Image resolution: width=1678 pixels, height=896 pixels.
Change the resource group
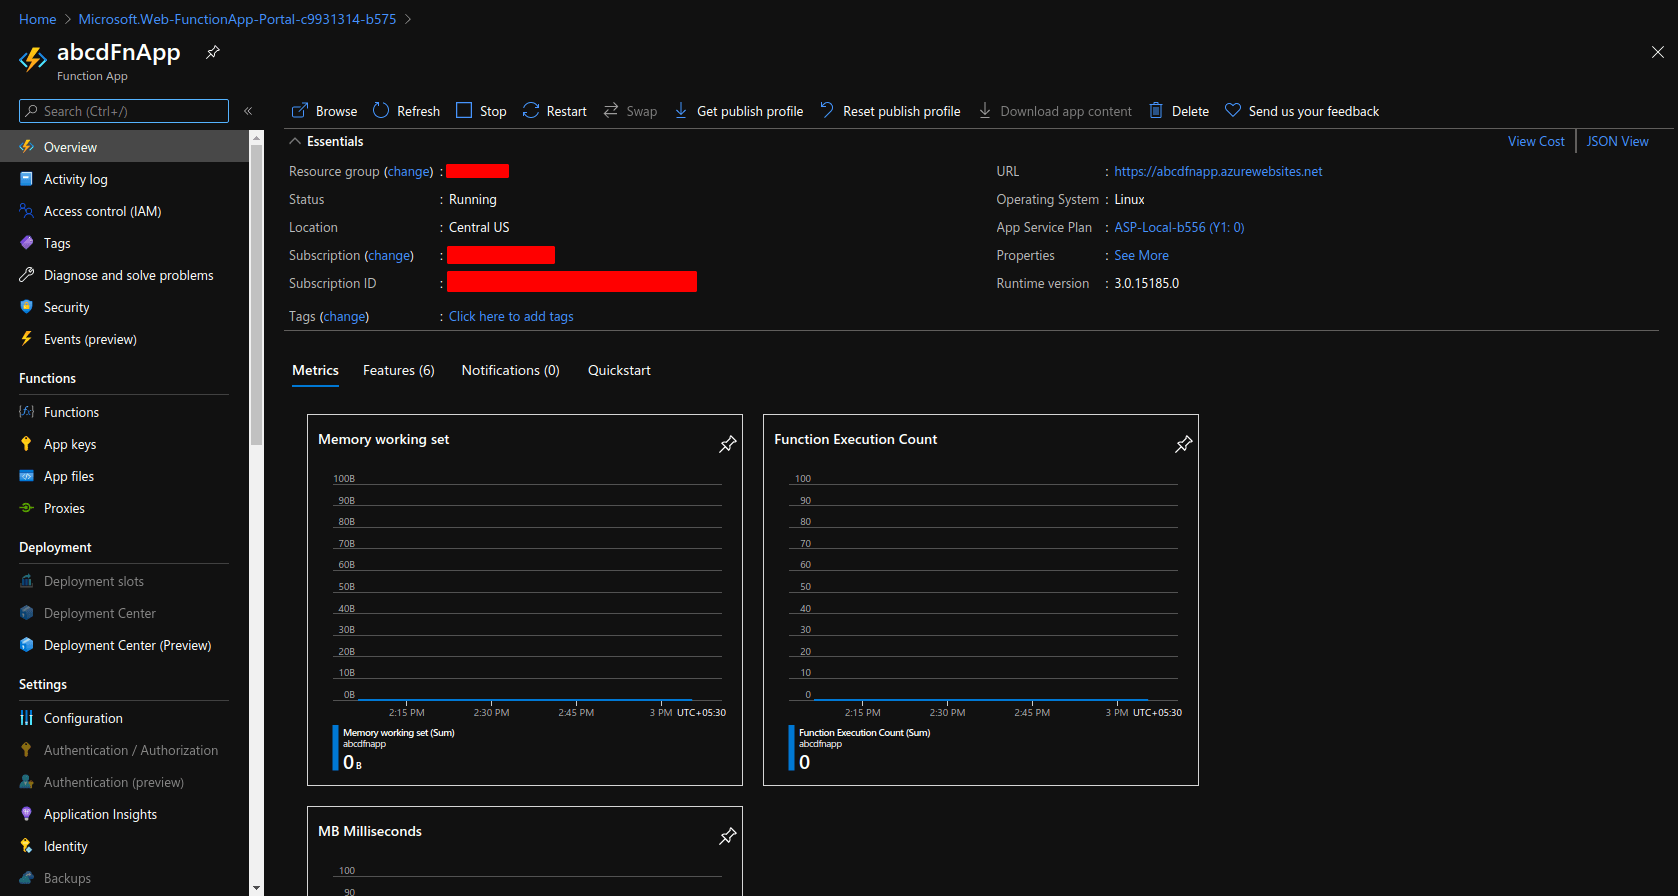click(x=409, y=171)
